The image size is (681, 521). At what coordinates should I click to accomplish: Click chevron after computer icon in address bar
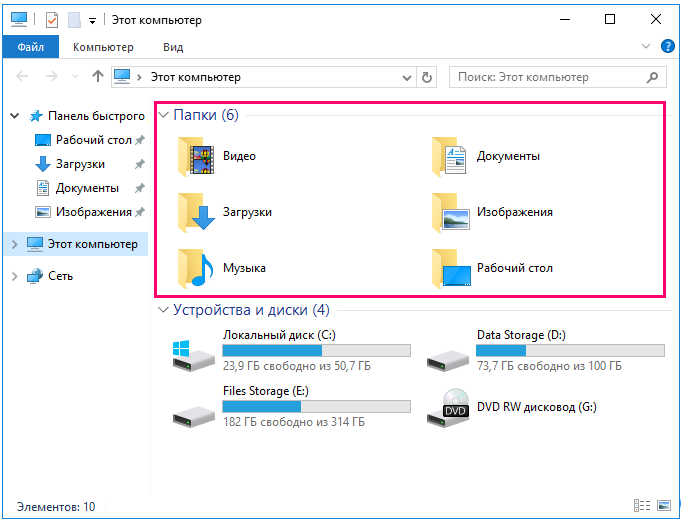pyautogui.click(x=139, y=77)
